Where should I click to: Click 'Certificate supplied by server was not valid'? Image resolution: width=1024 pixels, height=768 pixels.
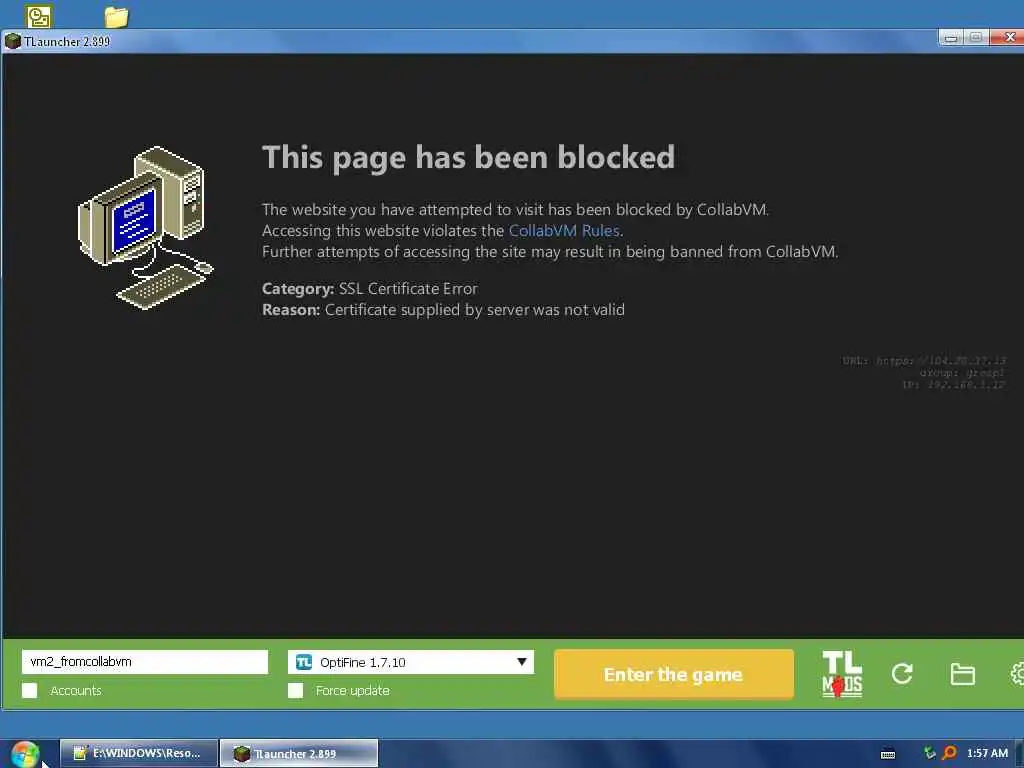475,310
